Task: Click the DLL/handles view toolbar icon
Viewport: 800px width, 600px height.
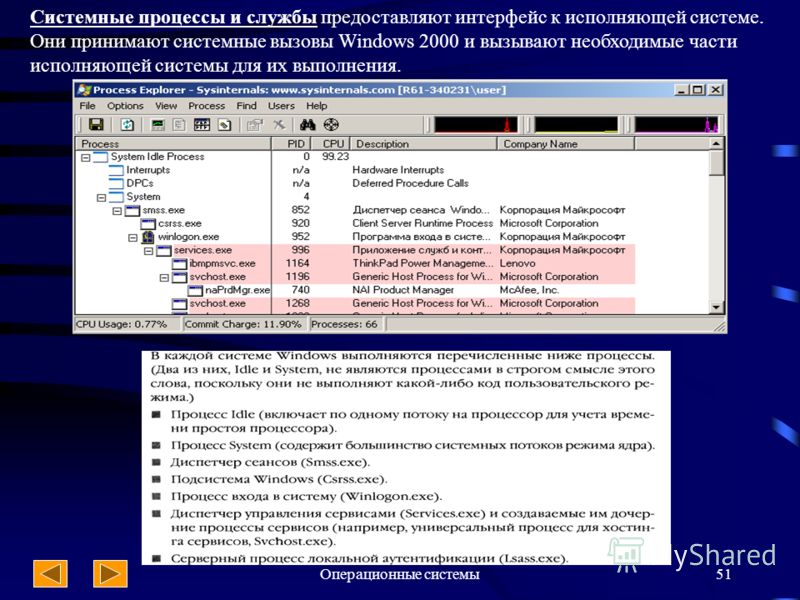Action: coord(224,124)
